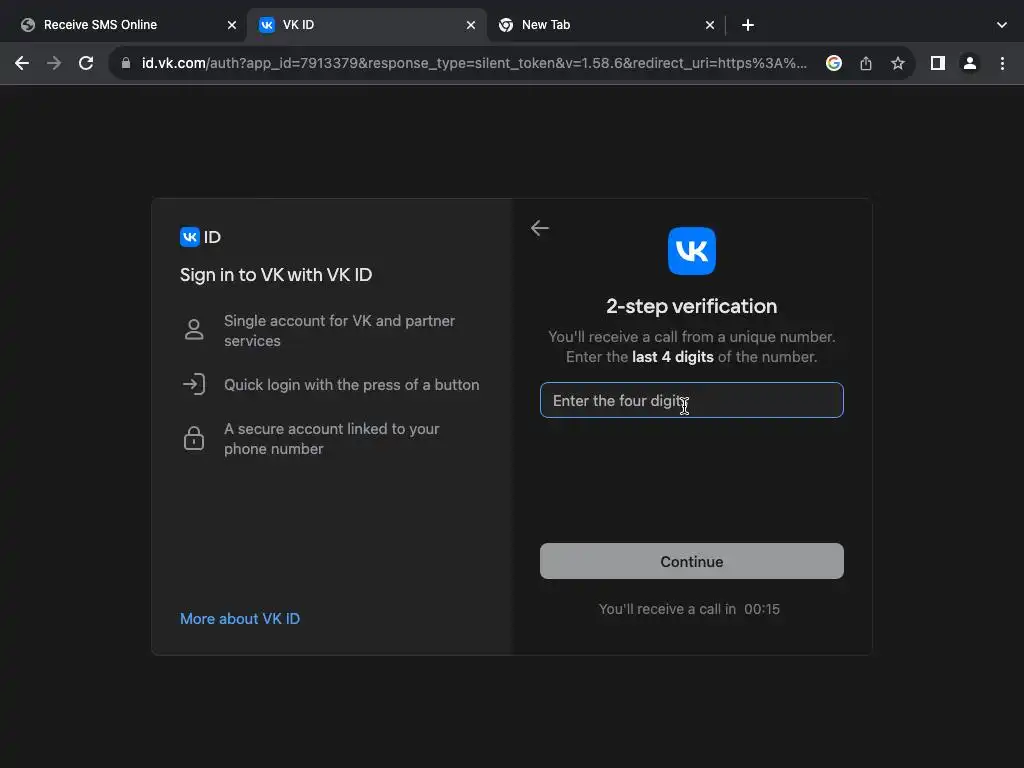The width and height of the screenshot is (1024, 768).
Task: Click the last 4 digits text
Action: 673,357
